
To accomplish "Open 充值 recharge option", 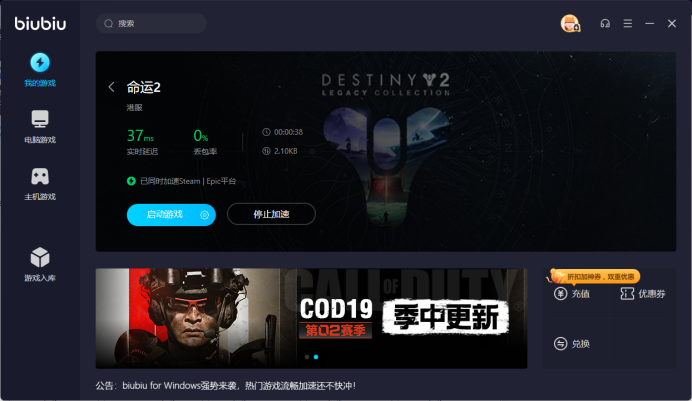I will coord(572,294).
